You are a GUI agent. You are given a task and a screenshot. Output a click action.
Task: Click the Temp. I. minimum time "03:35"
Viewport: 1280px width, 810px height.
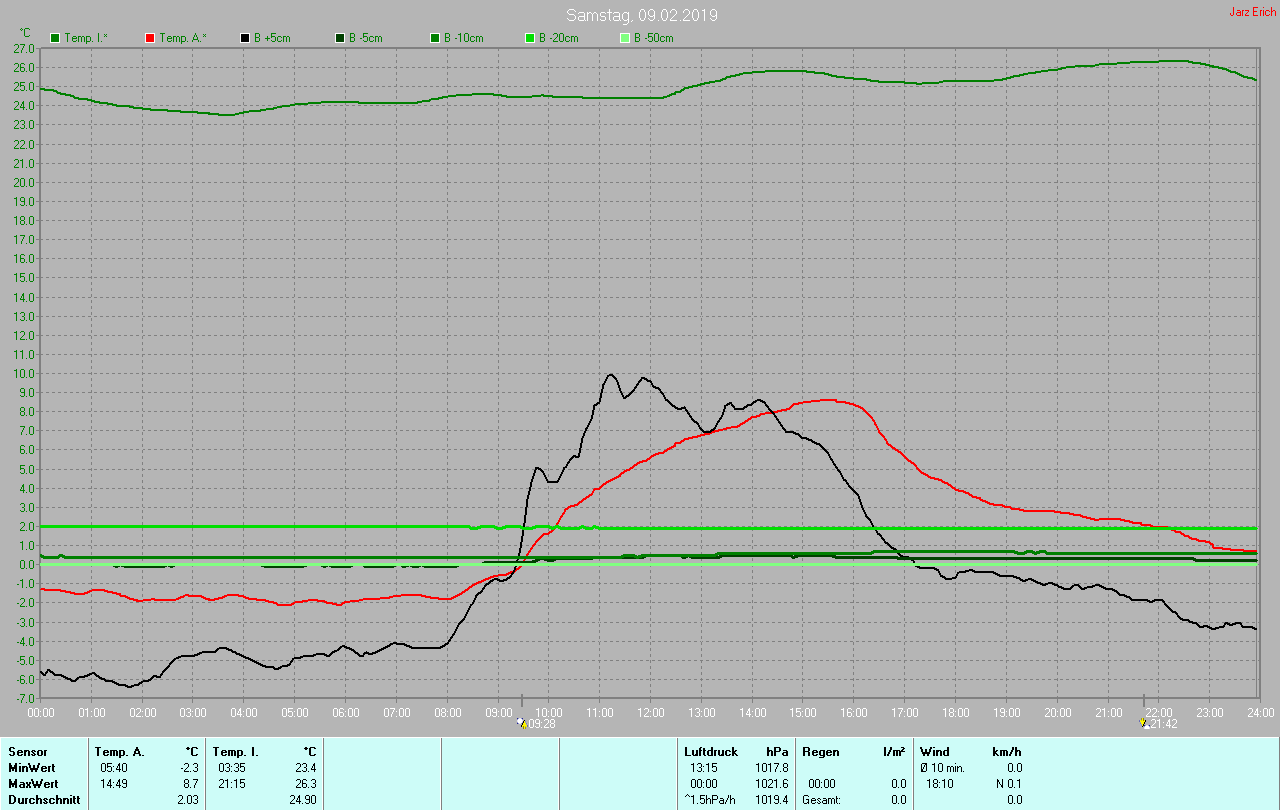click(x=231, y=768)
